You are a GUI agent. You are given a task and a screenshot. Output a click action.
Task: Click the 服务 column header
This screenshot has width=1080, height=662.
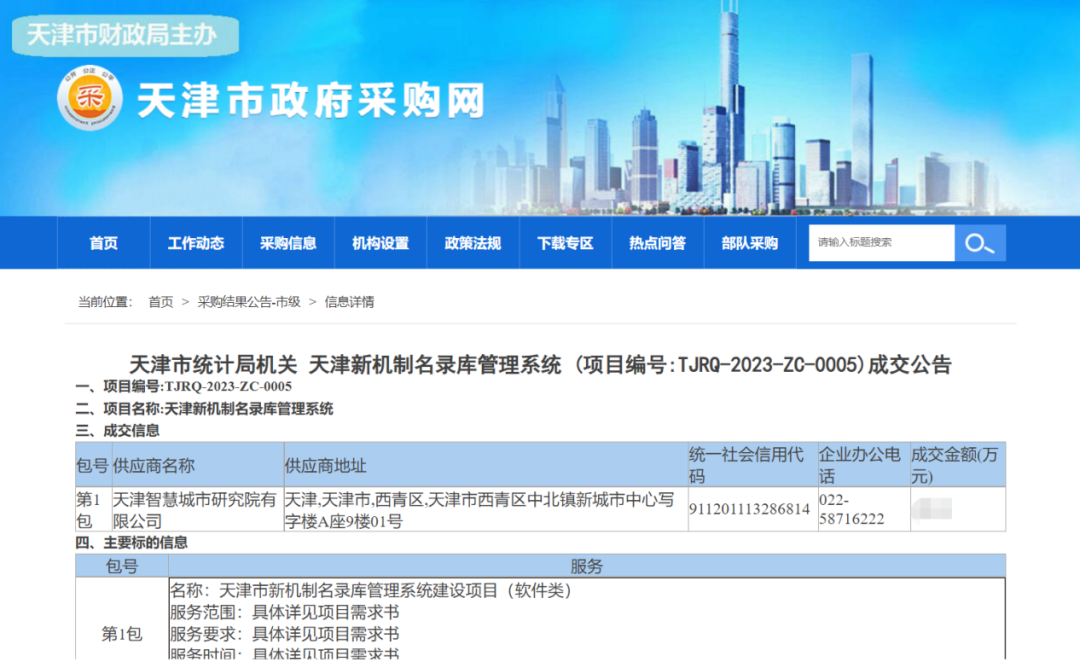tap(587, 566)
